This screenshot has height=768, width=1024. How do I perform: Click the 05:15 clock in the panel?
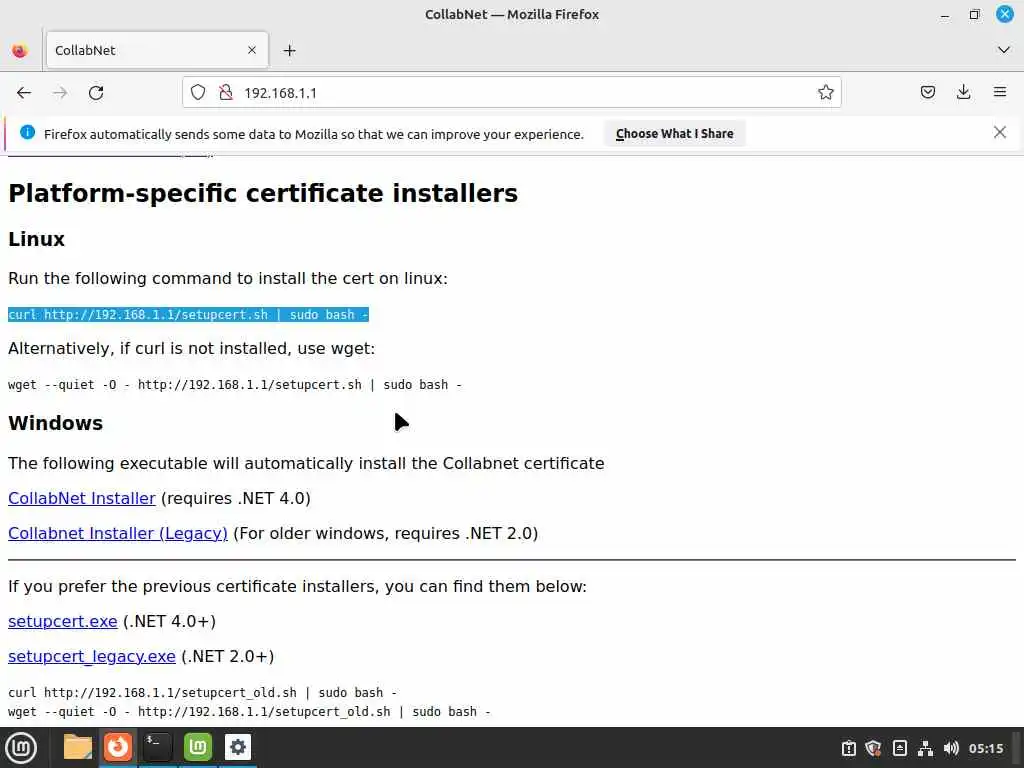[x=985, y=748]
